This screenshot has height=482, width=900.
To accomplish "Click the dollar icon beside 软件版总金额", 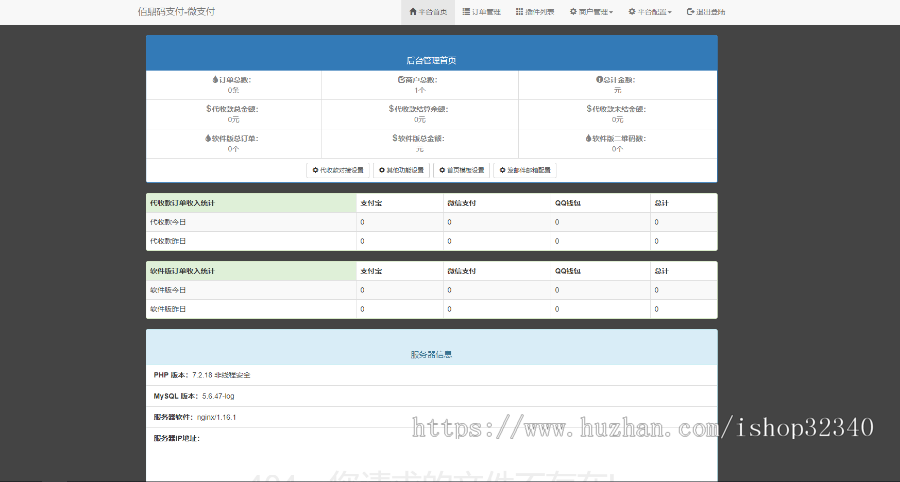I will 395,138.
